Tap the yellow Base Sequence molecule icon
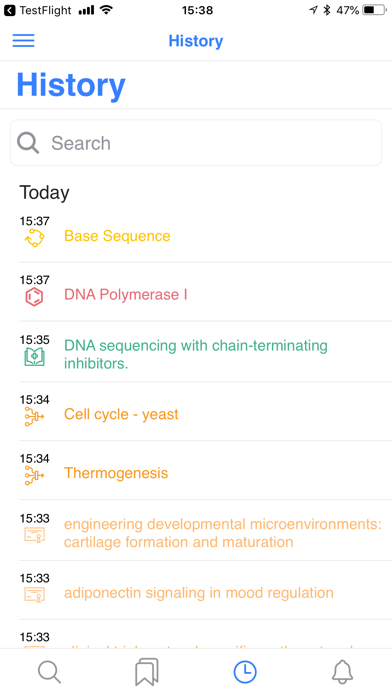 [x=34, y=238]
